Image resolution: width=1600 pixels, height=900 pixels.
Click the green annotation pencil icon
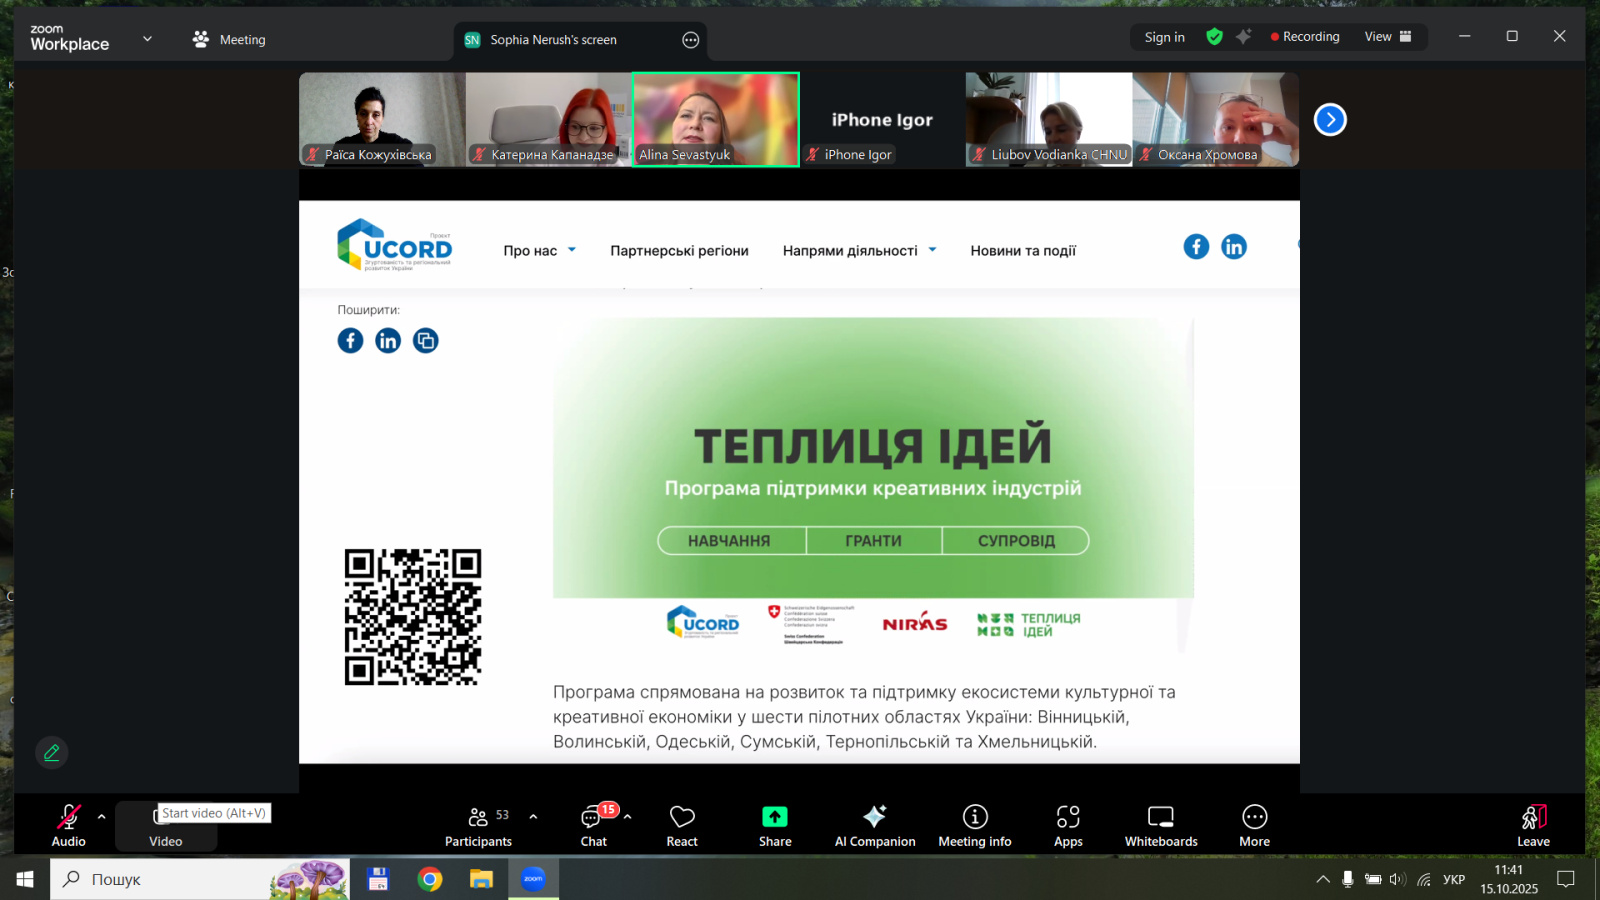(x=52, y=753)
